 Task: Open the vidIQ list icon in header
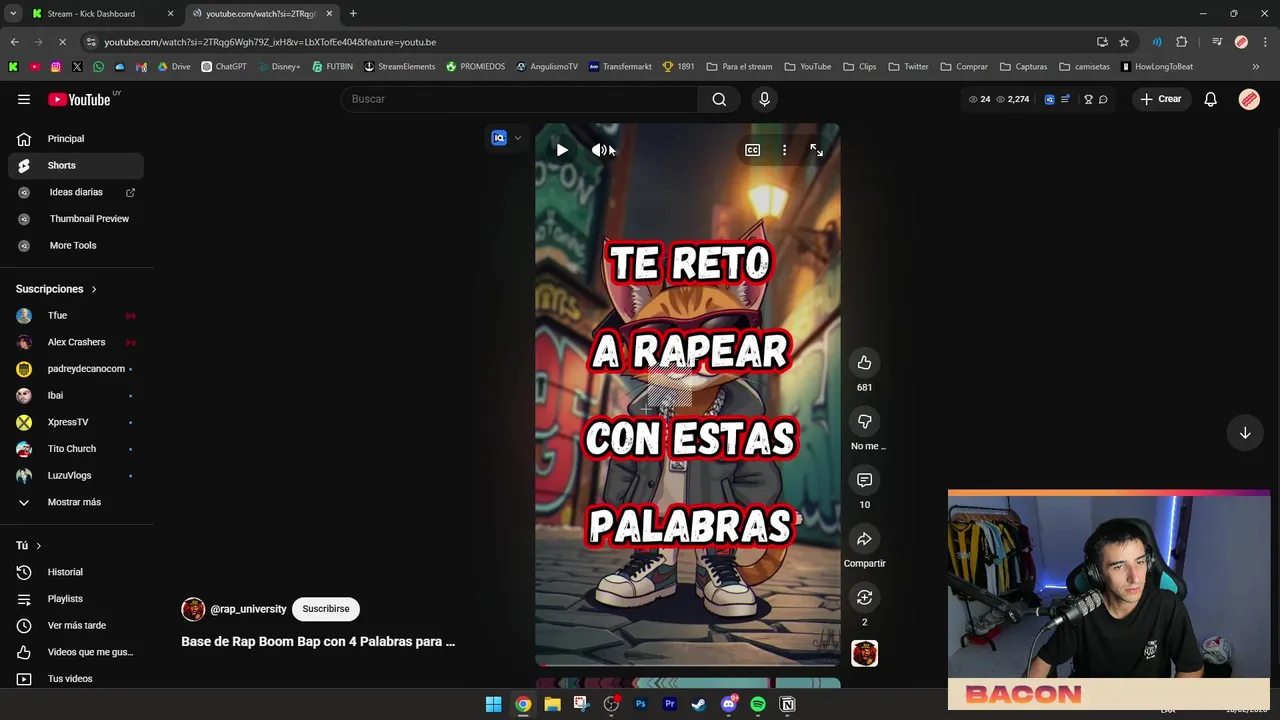1065,99
